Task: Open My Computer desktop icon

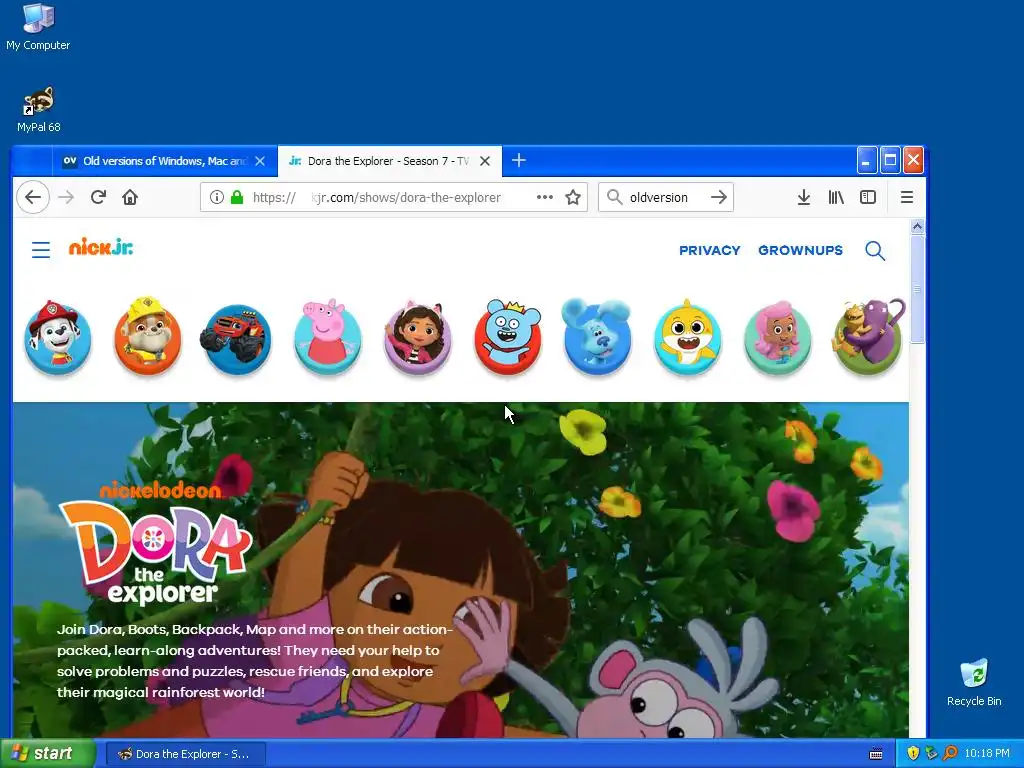Action: tap(38, 26)
